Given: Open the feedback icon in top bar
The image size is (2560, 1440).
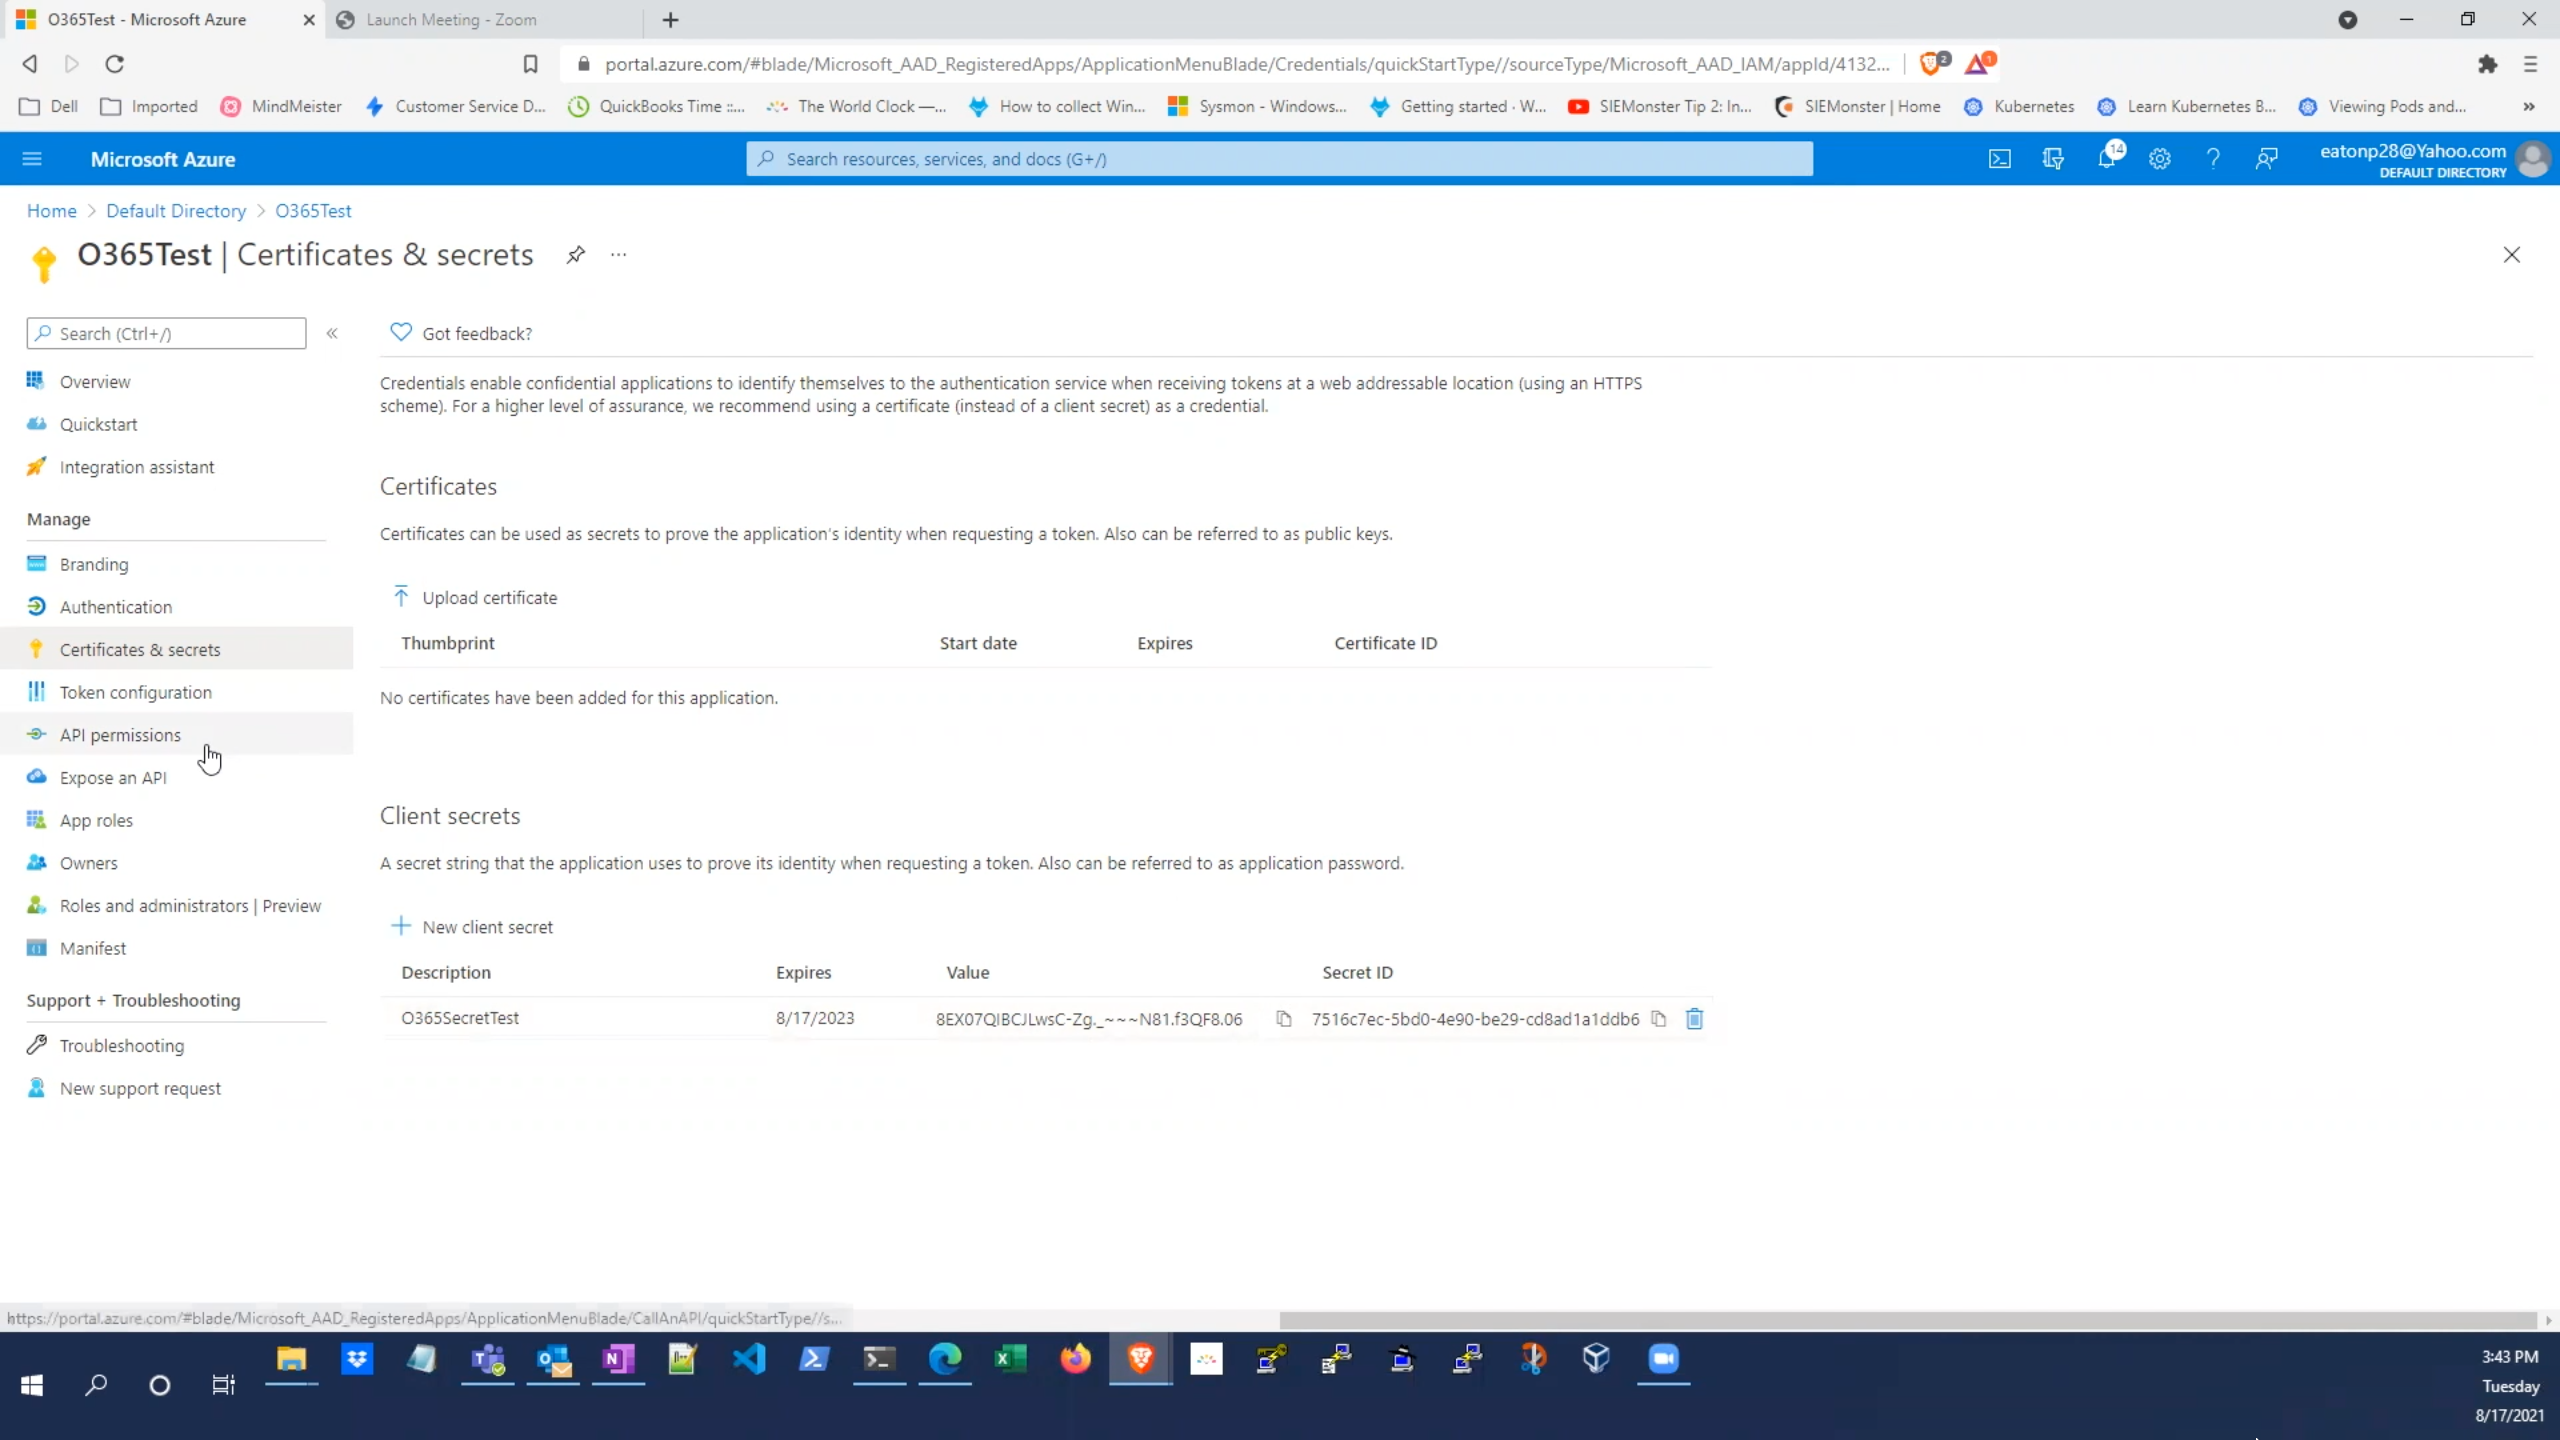Looking at the screenshot, I should (2265, 158).
